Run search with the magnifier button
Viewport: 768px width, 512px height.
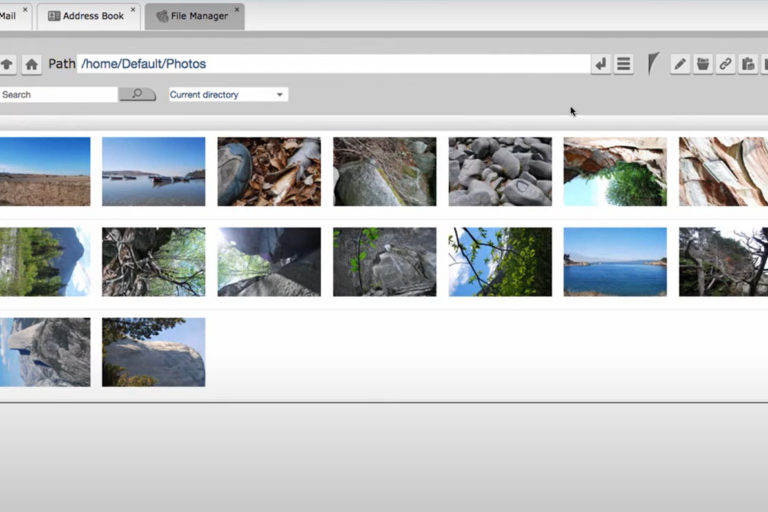(x=137, y=94)
